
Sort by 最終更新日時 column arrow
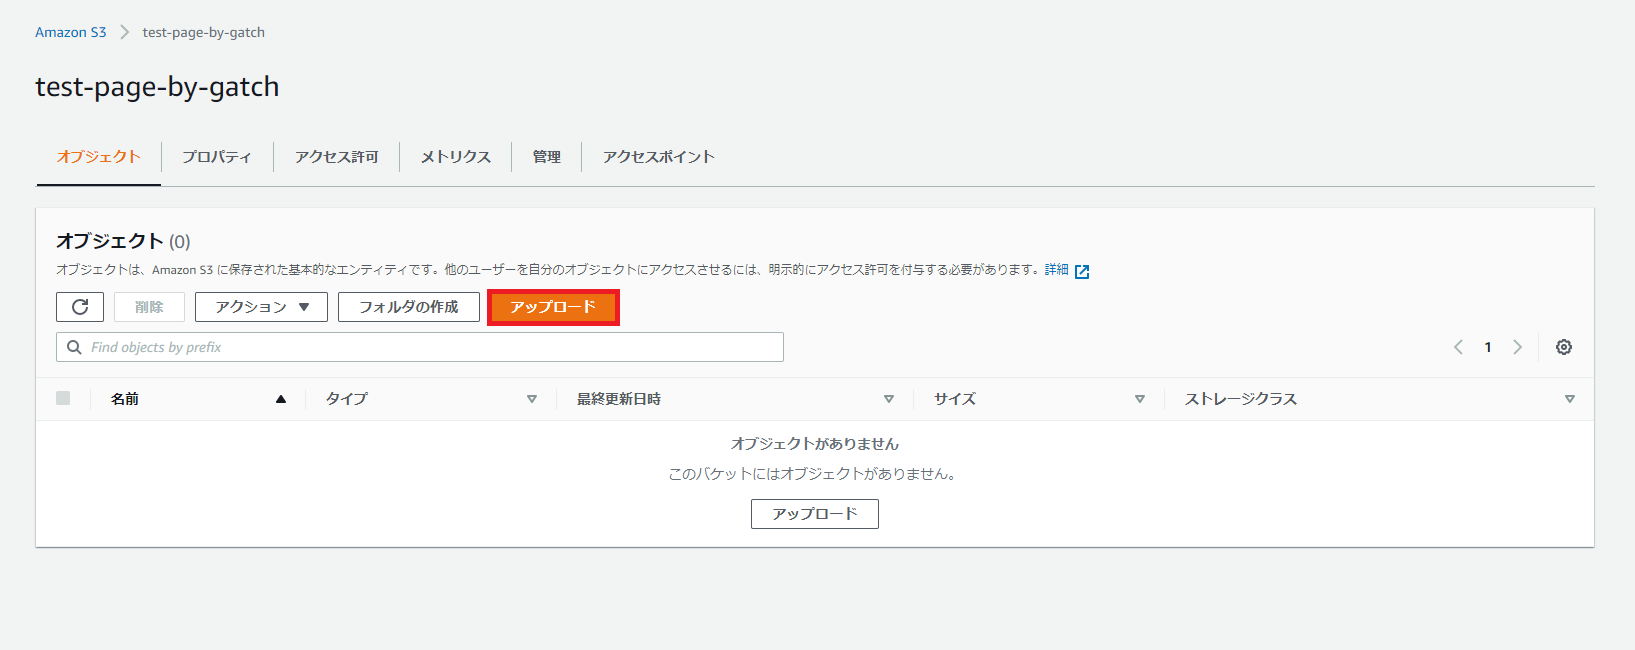tap(889, 399)
